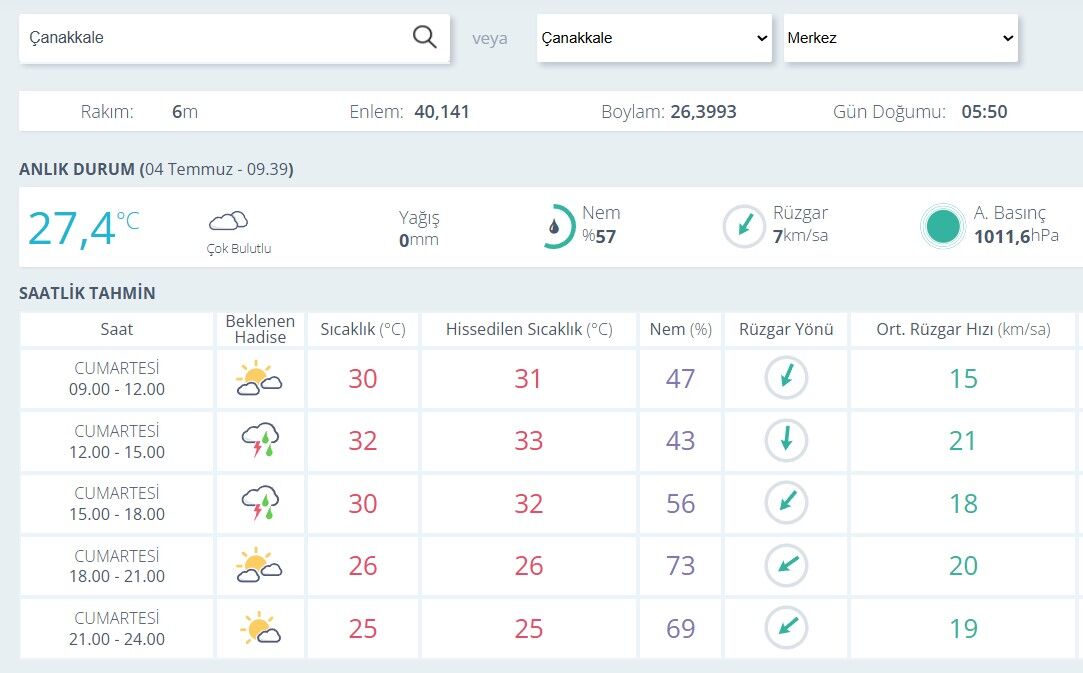Open the Merkez district dropdown
Viewport: 1083px width, 673px height.
(901, 38)
